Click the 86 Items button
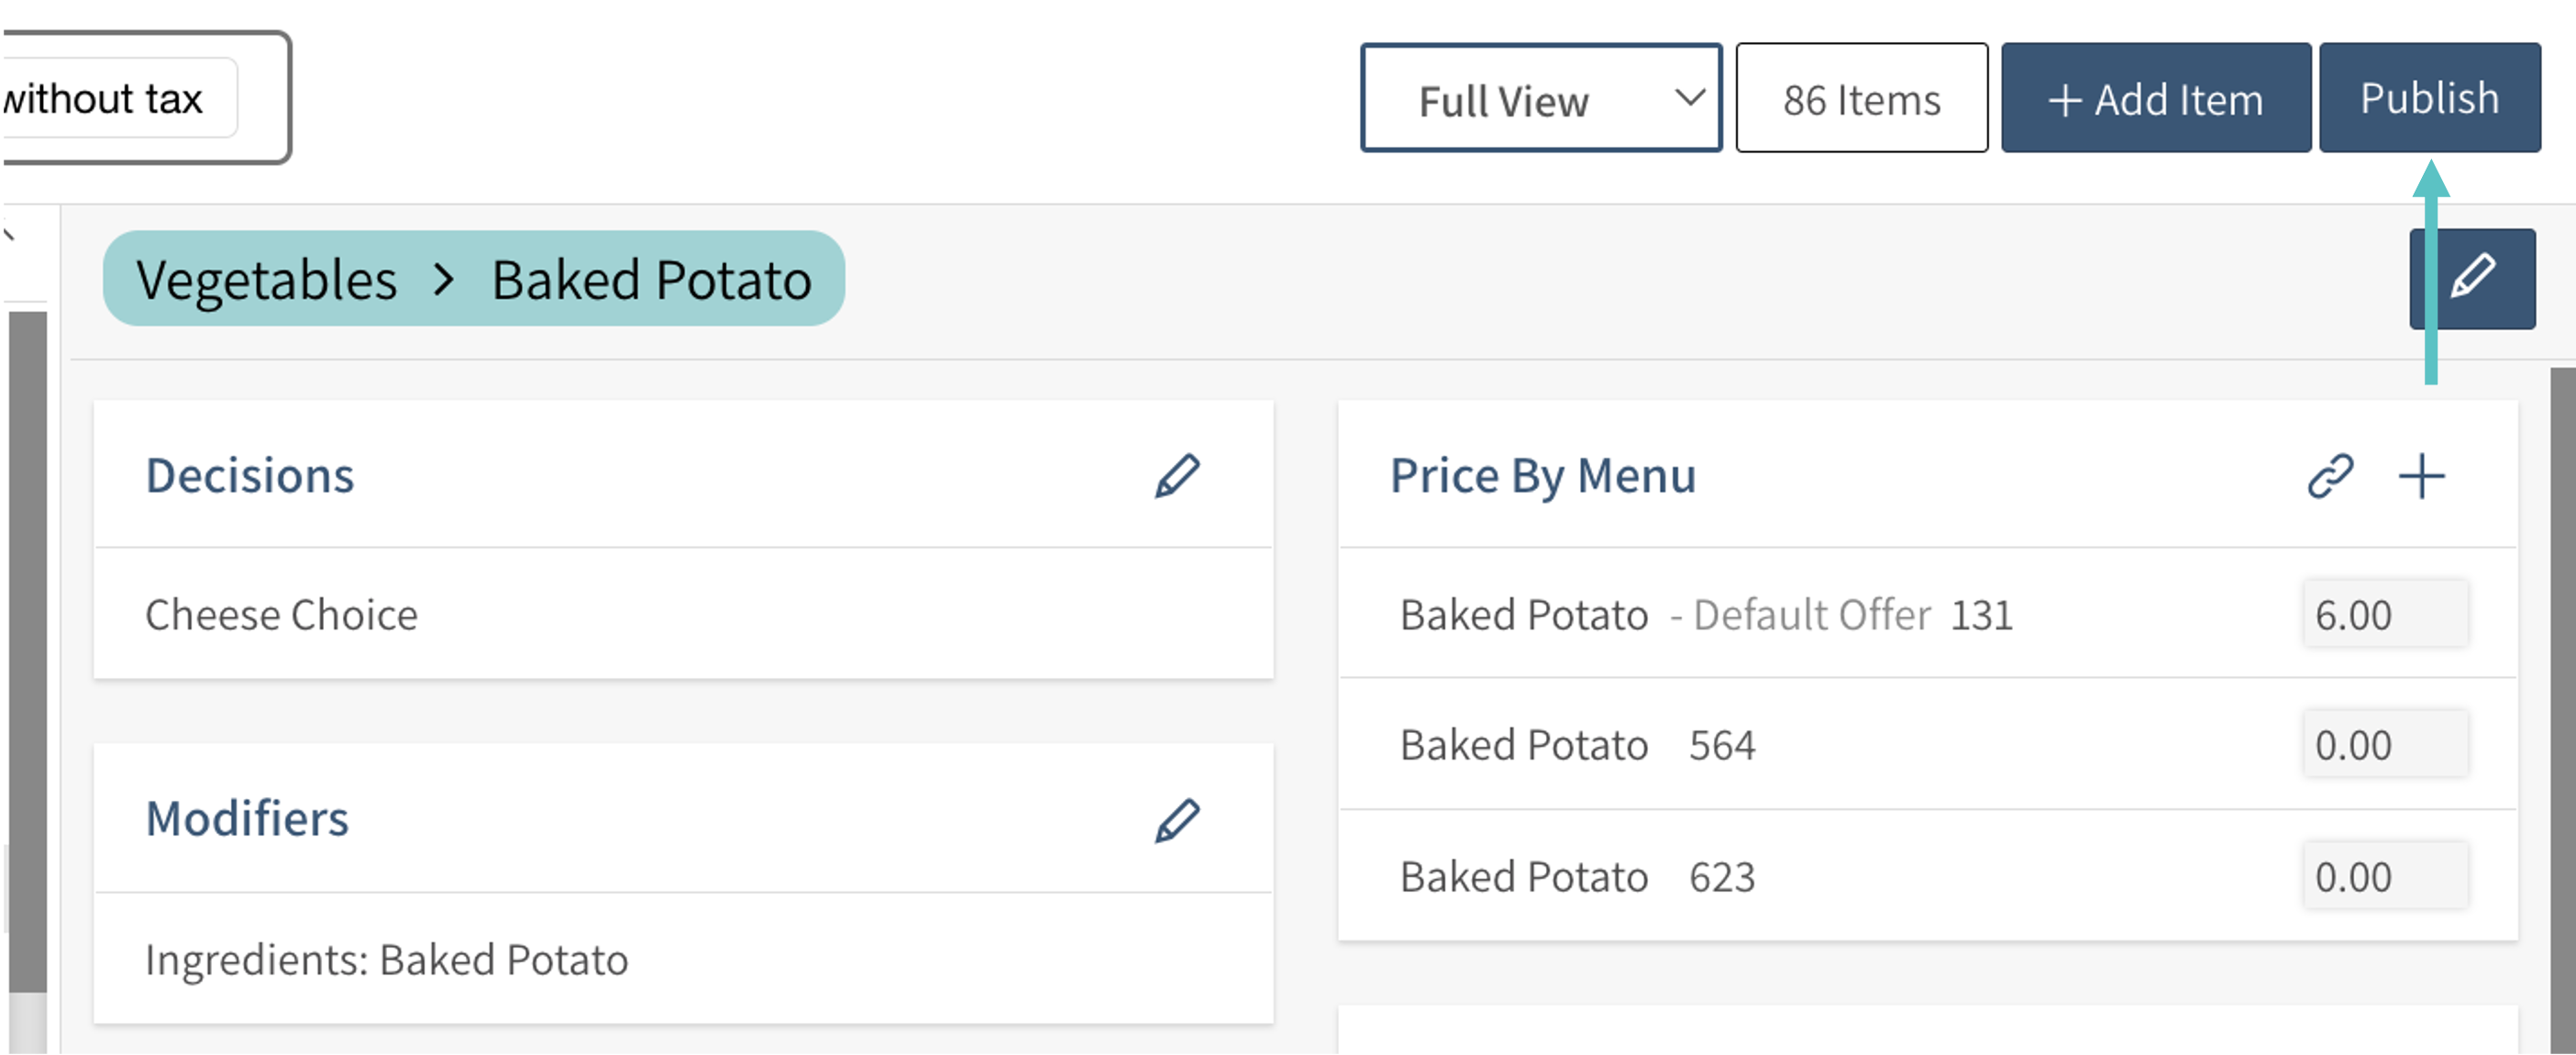 point(1861,98)
